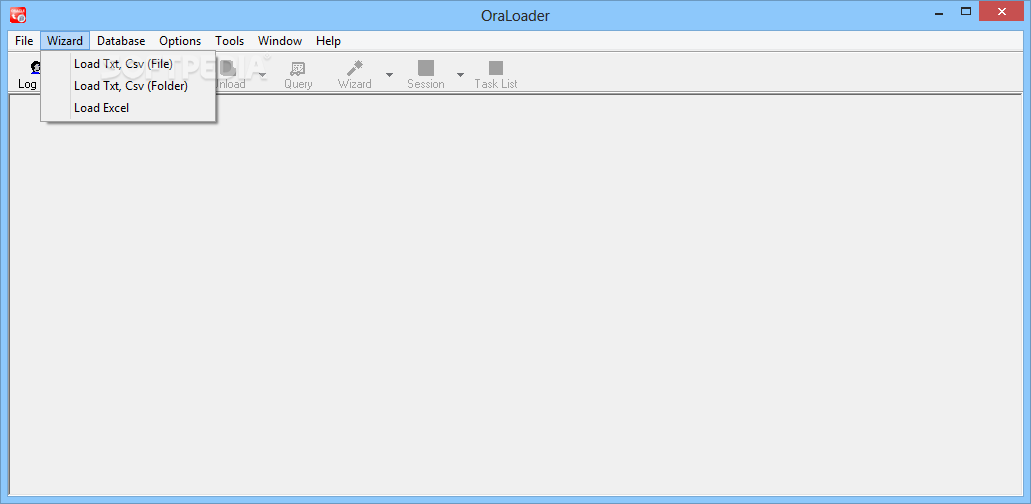1031x504 pixels.
Task: Click the Unload toolbar button
Action: pyautogui.click(x=231, y=74)
